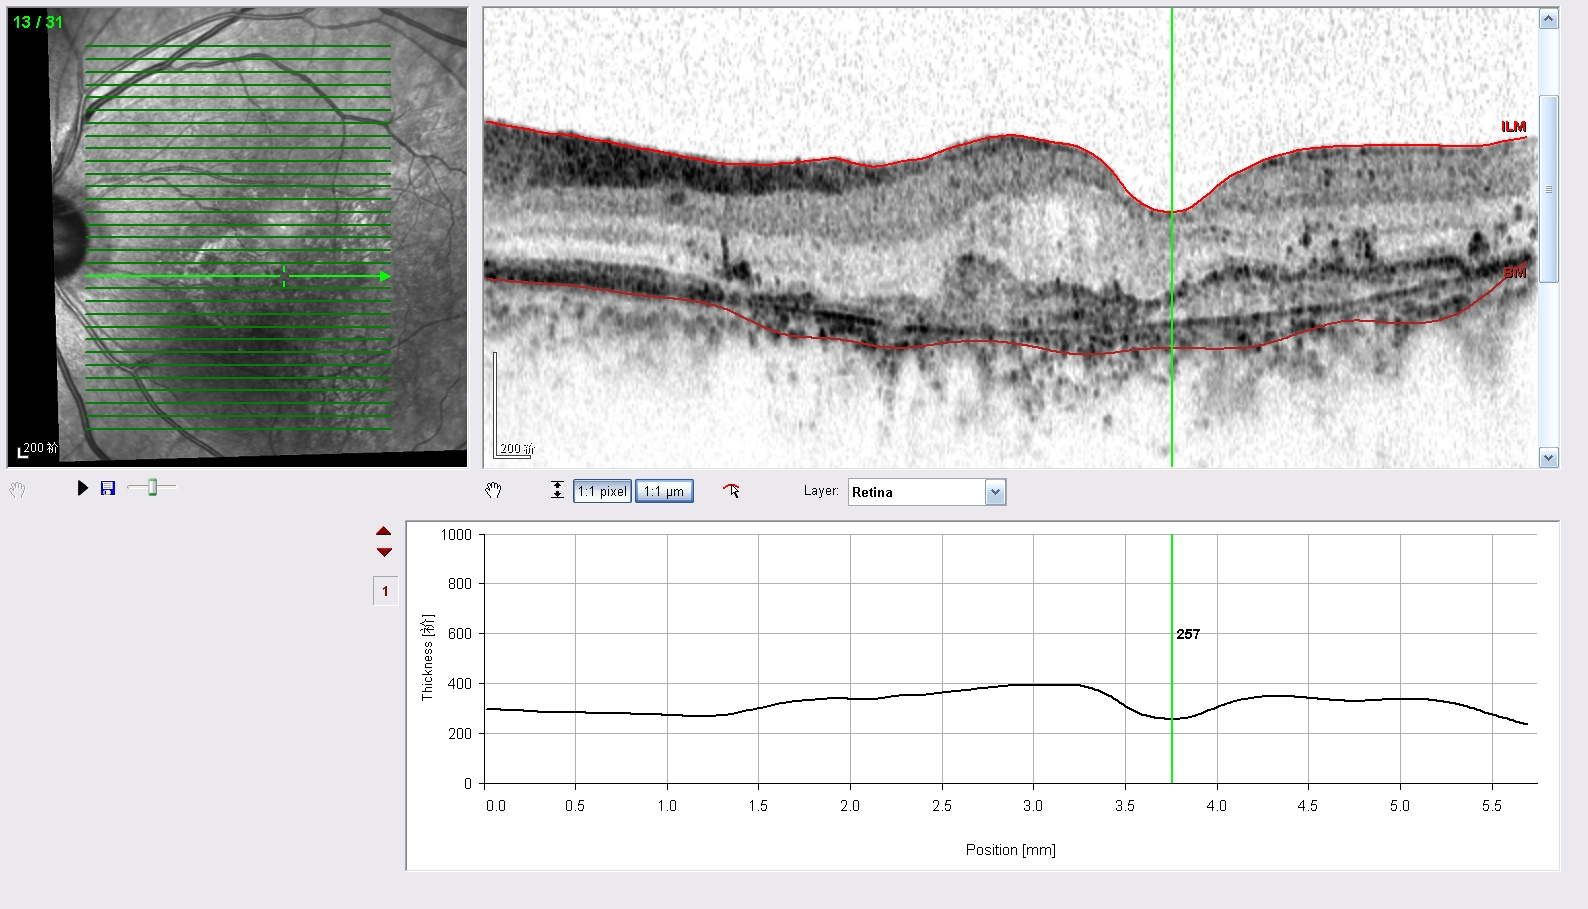Image resolution: width=1588 pixels, height=909 pixels.
Task: Click the slider handle beside the save icon
Action: point(152,487)
